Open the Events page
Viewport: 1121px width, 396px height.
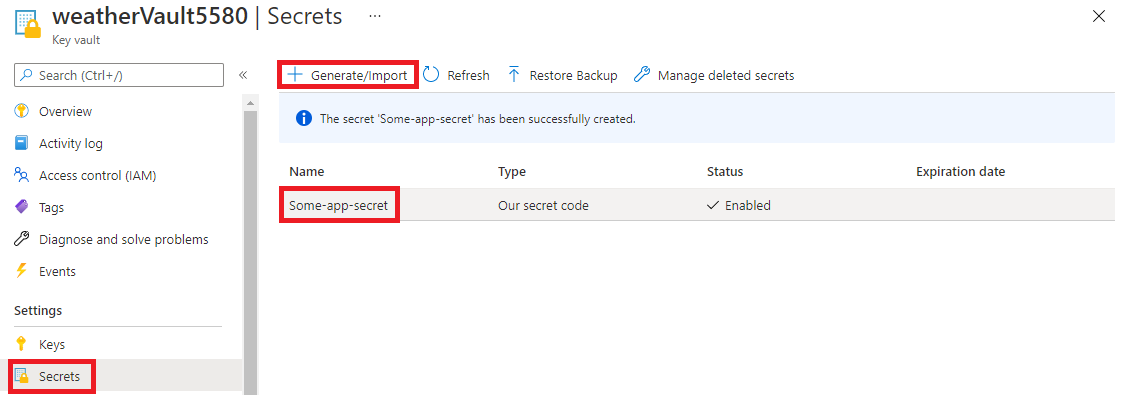tap(57, 272)
